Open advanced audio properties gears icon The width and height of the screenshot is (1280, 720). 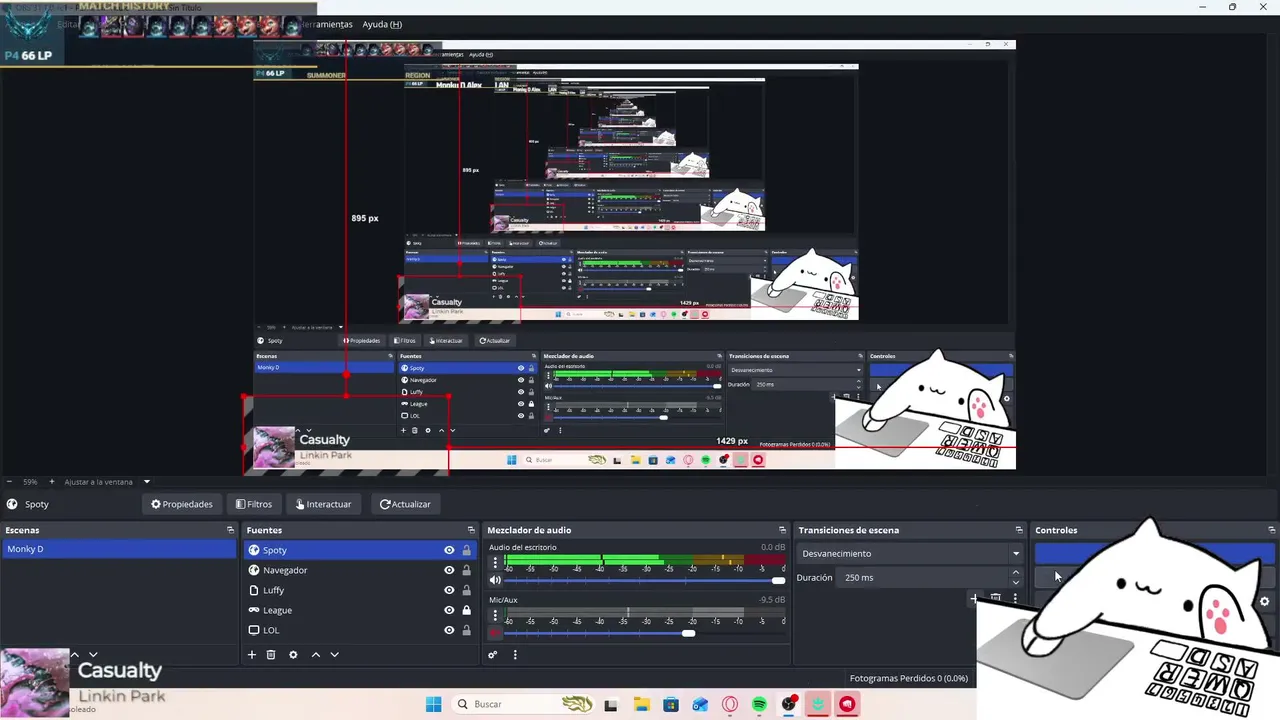(493, 655)
